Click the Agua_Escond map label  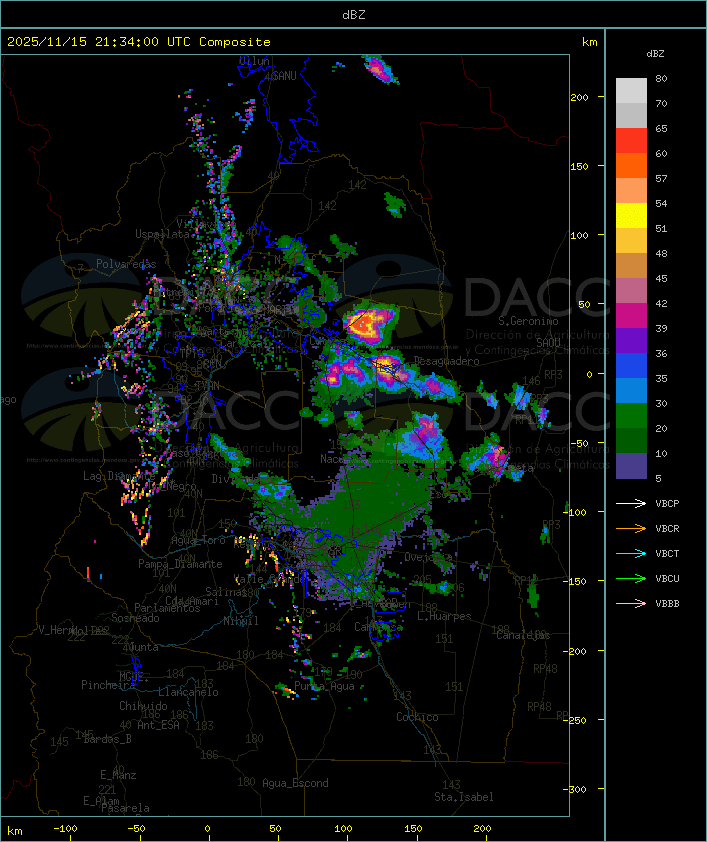(x=295, y=783)
